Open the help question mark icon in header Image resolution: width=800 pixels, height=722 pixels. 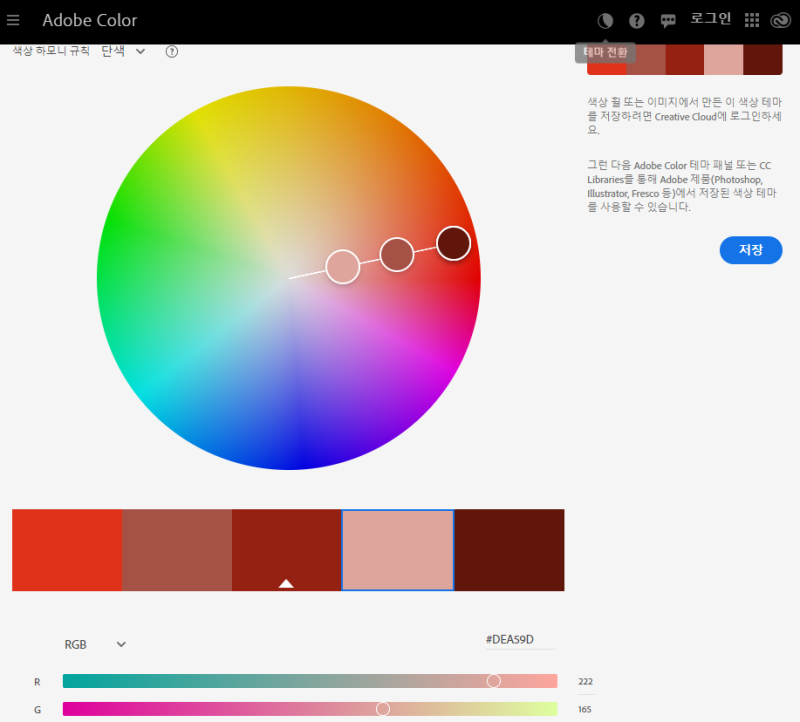[x=636, y=21]
